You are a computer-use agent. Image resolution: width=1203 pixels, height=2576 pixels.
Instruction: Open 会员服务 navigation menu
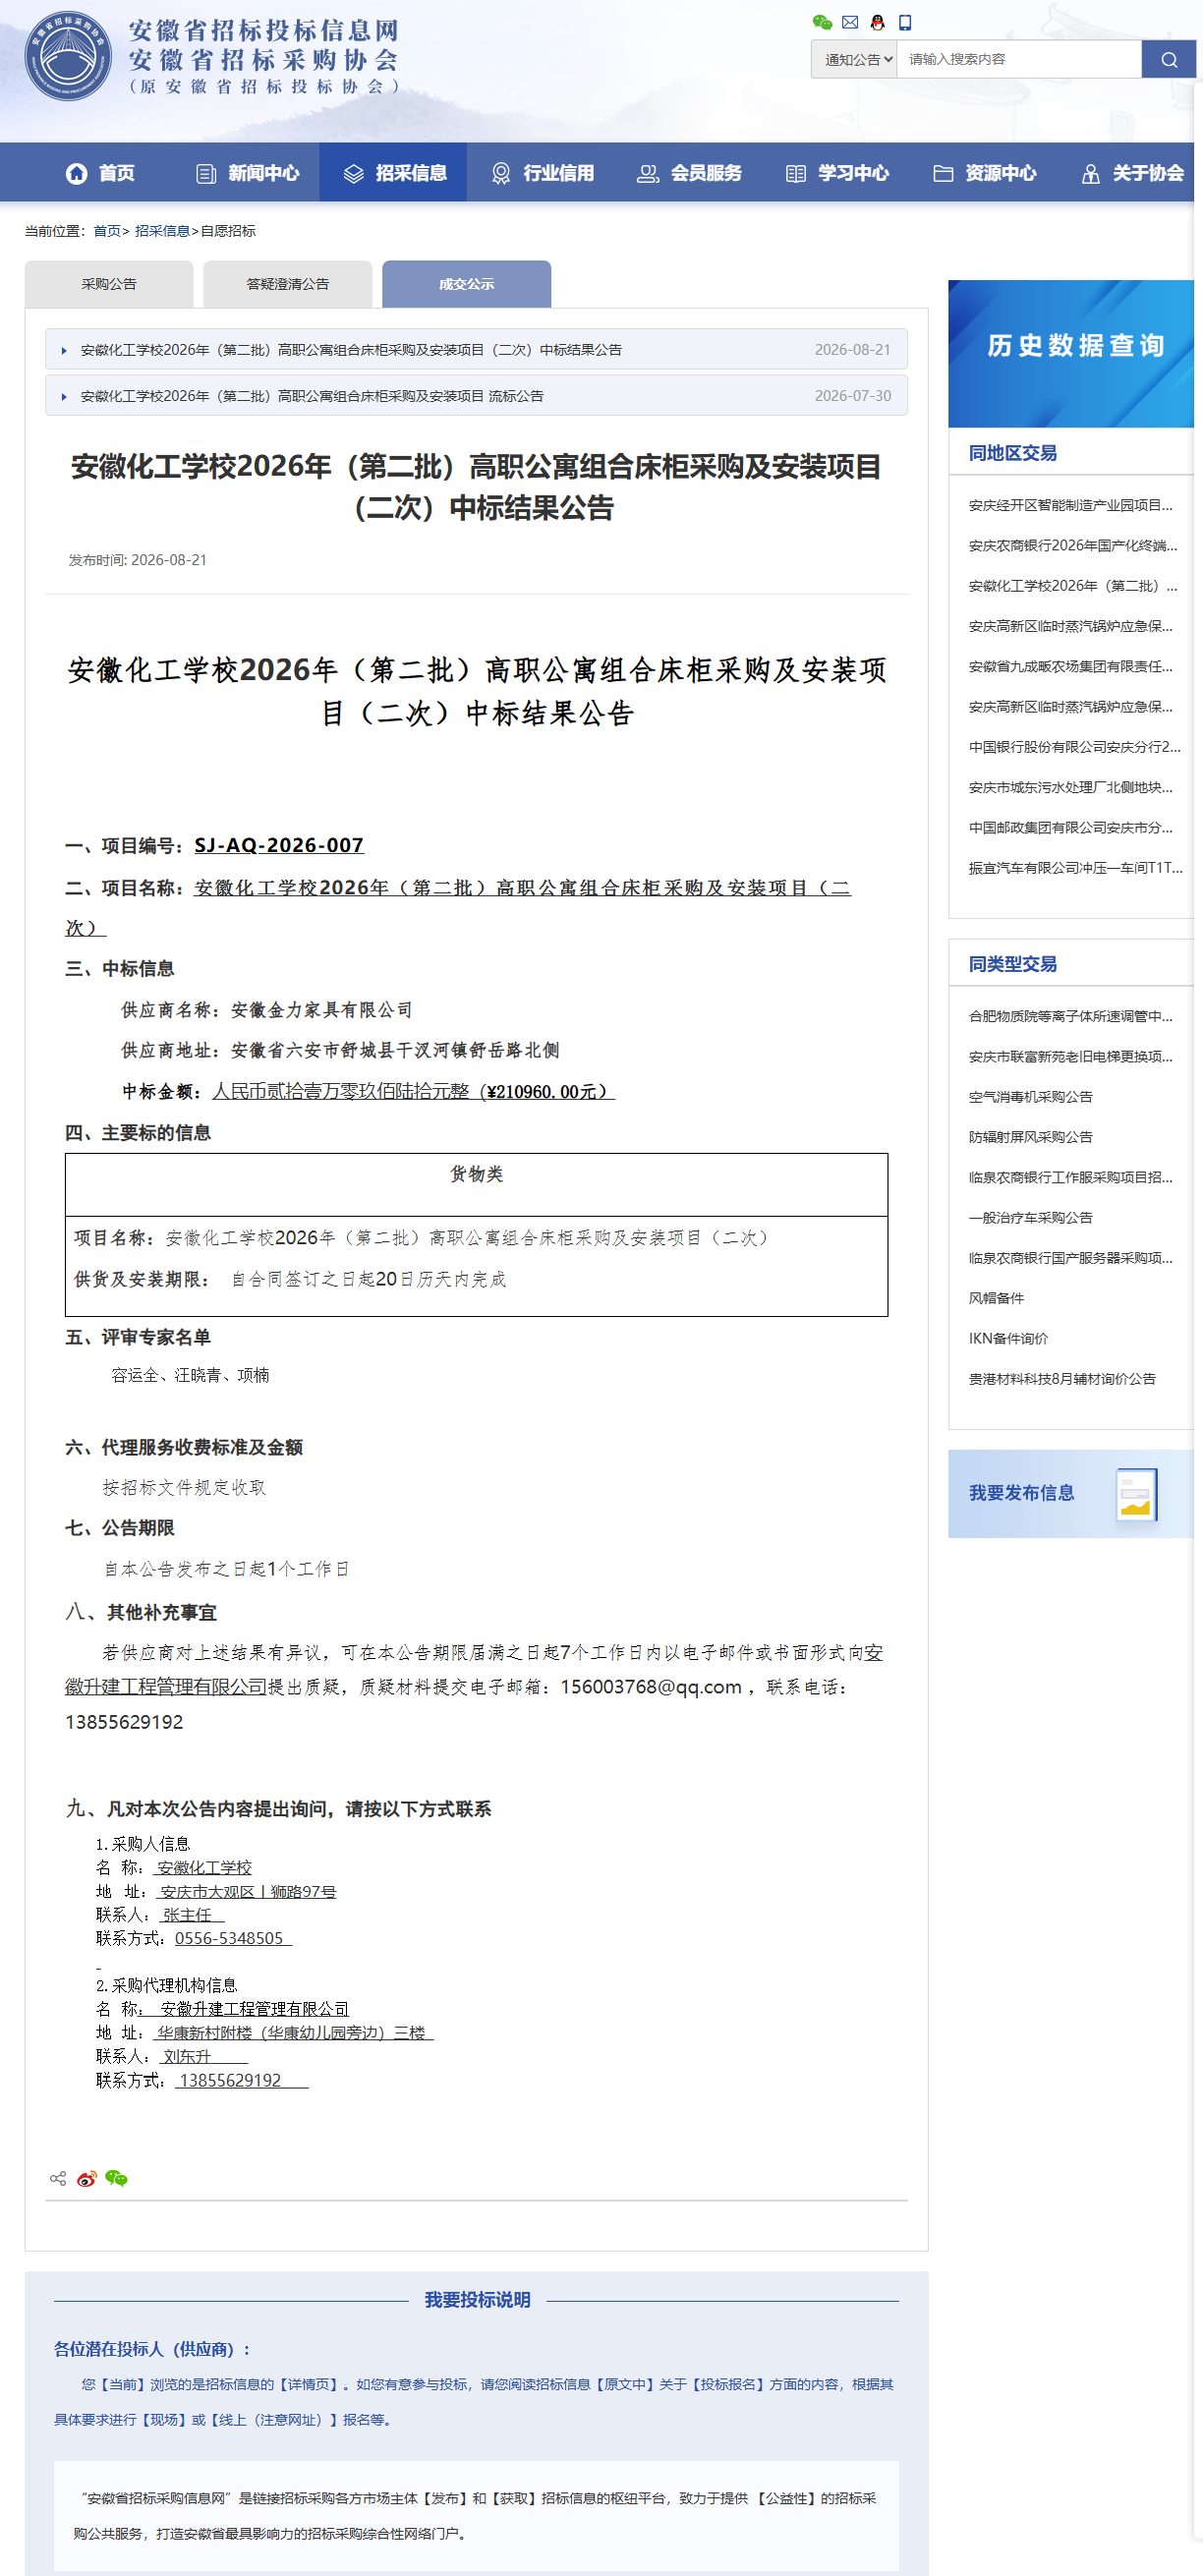coord(689,173)
